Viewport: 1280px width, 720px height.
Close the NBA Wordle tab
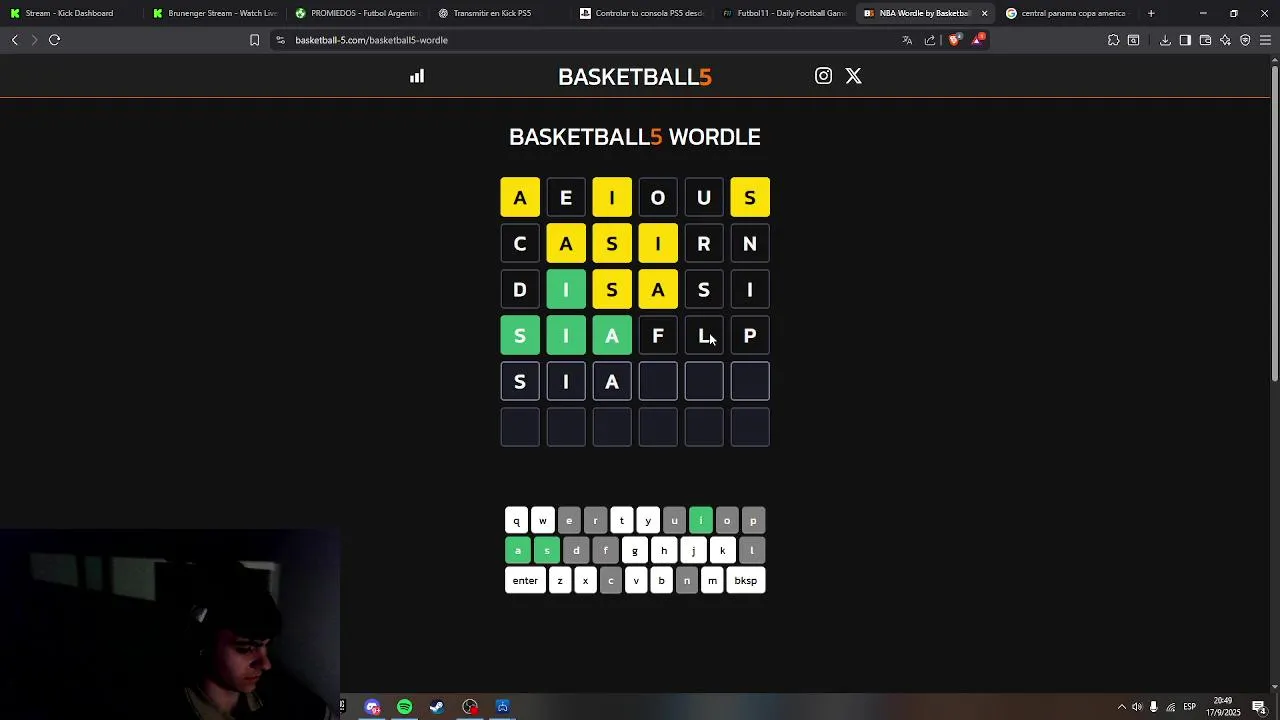point(984,13)
